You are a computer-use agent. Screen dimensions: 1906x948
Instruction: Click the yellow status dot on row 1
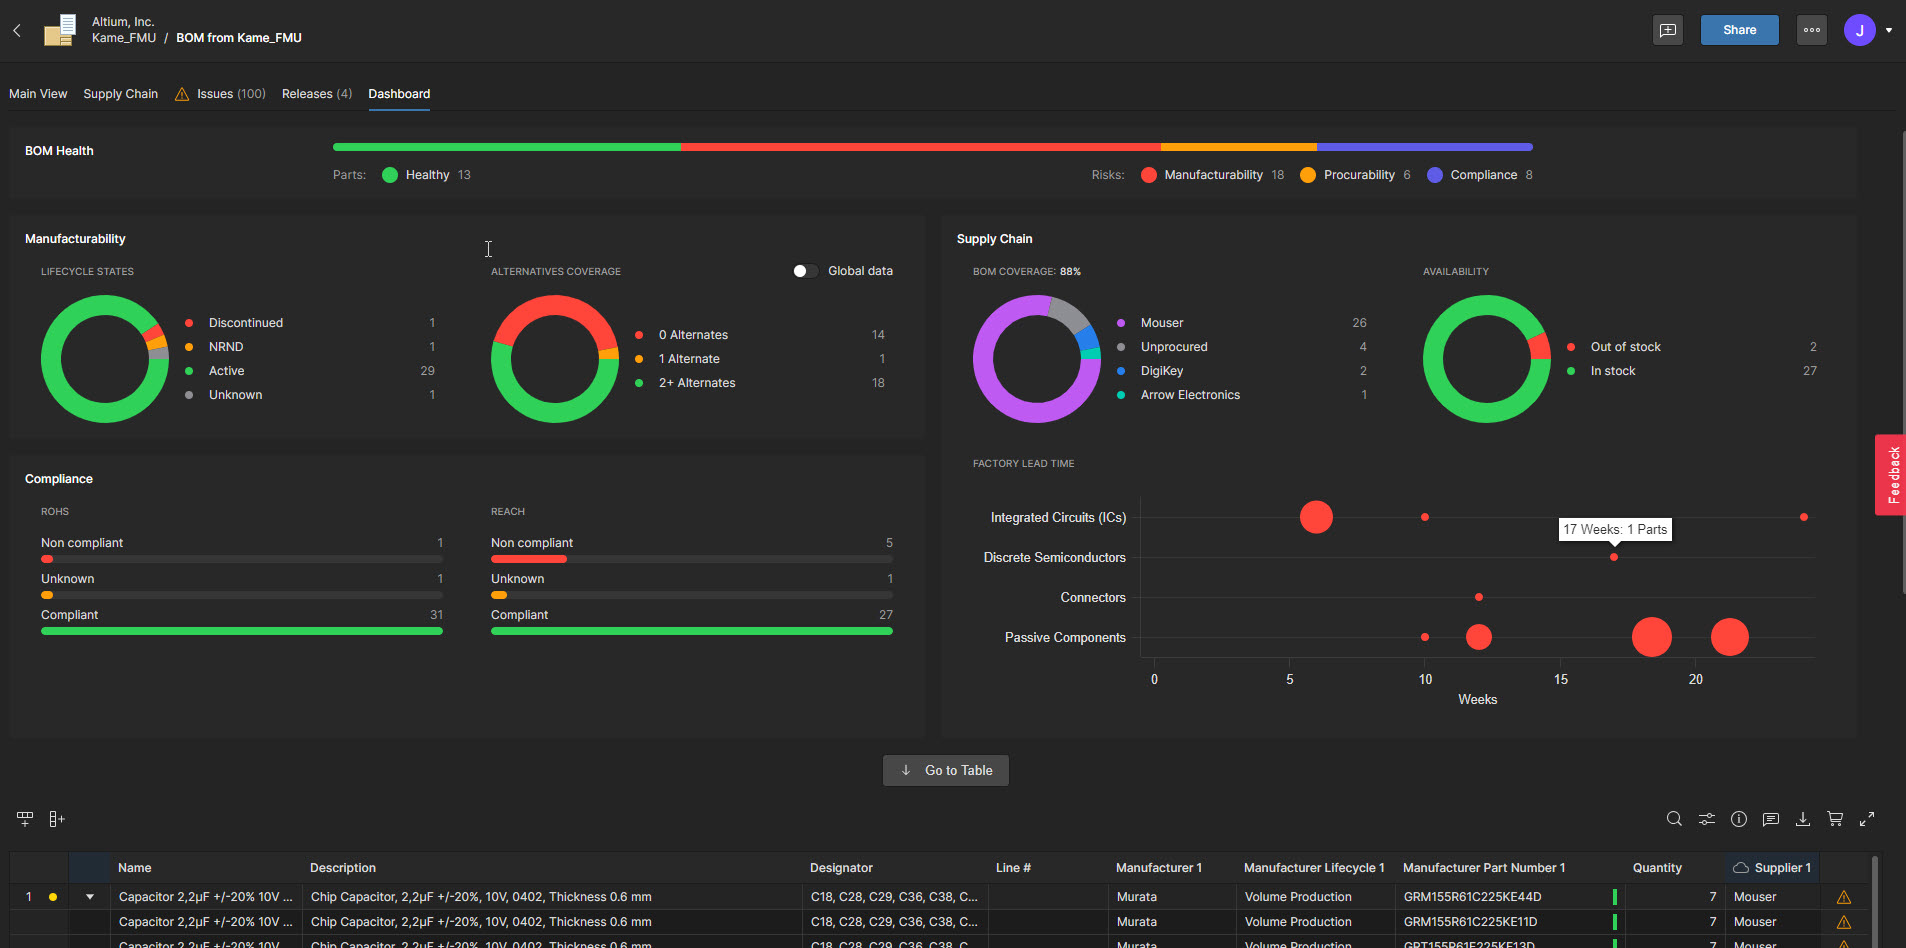(x=53, y=896)
